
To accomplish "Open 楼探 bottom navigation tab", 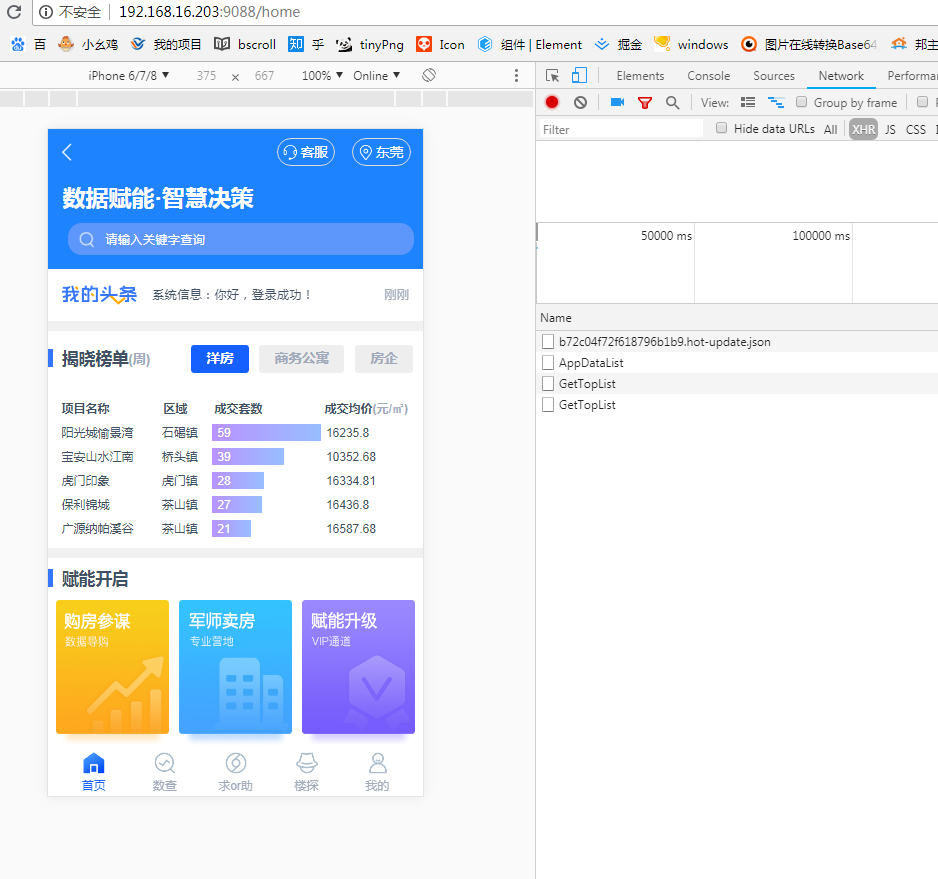I will coord(306,772).
